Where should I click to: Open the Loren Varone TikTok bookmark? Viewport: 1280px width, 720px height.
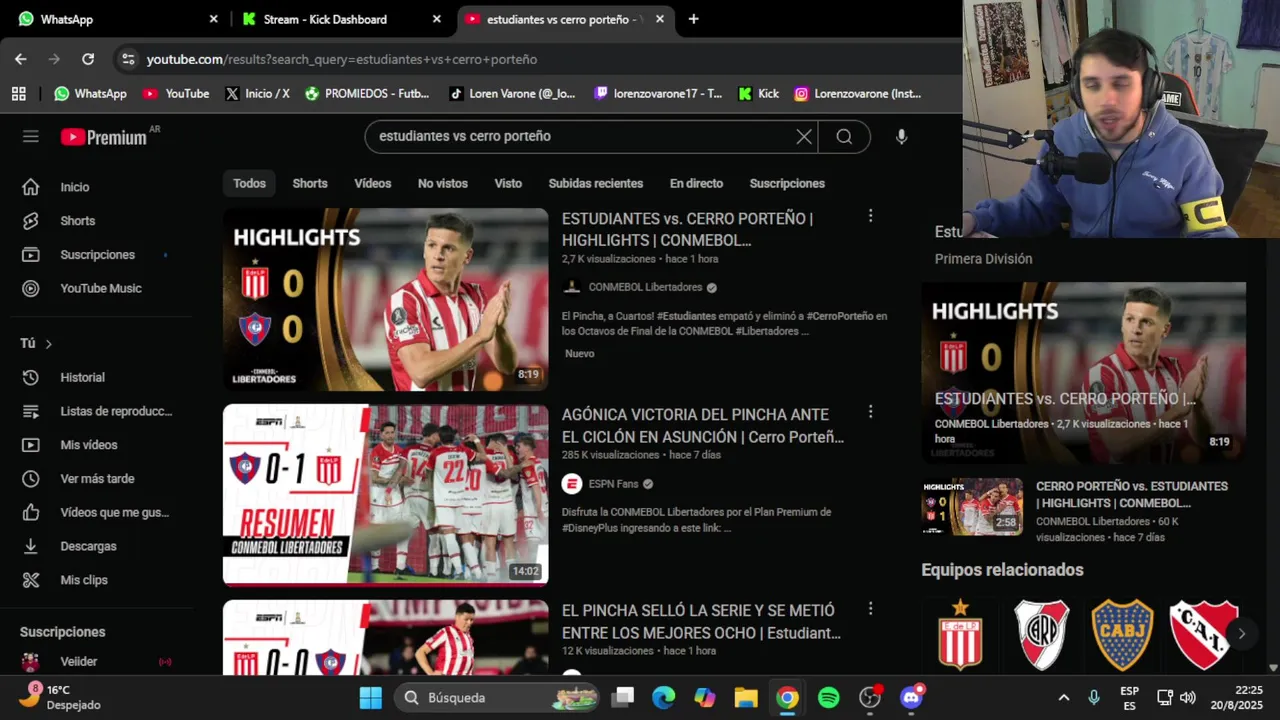coord(512,94)
